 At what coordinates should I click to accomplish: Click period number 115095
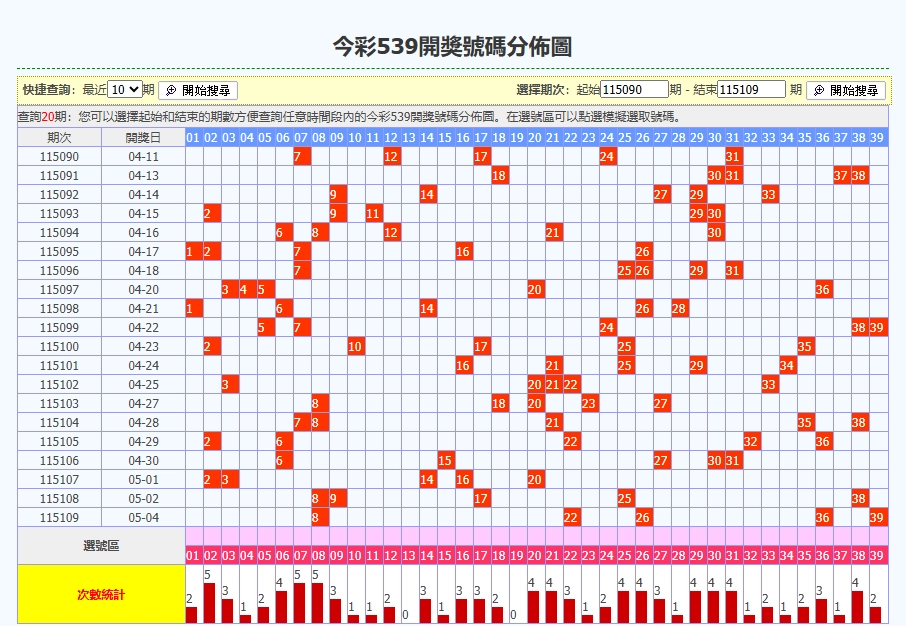click(x=60, y=251)
